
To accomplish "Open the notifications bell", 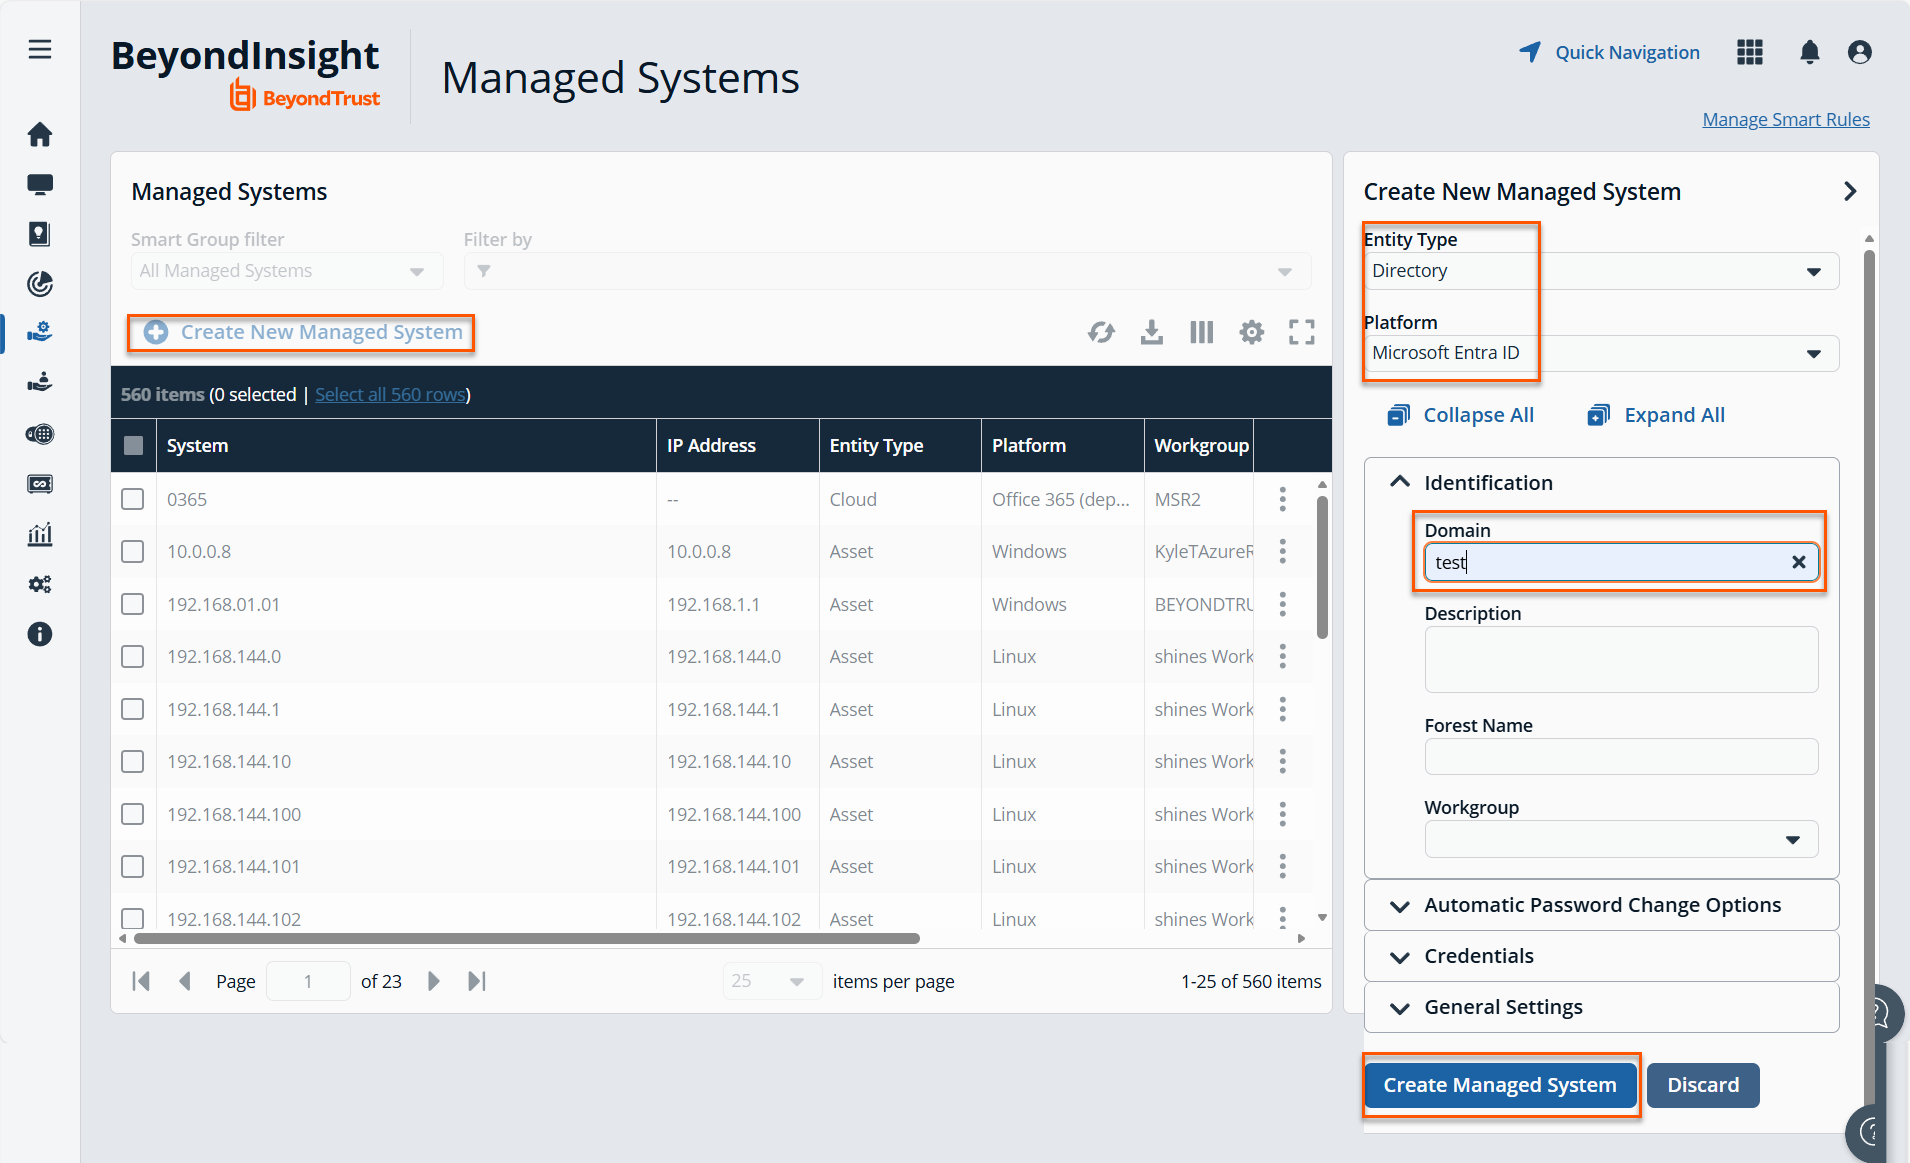I will [1810, 52].
